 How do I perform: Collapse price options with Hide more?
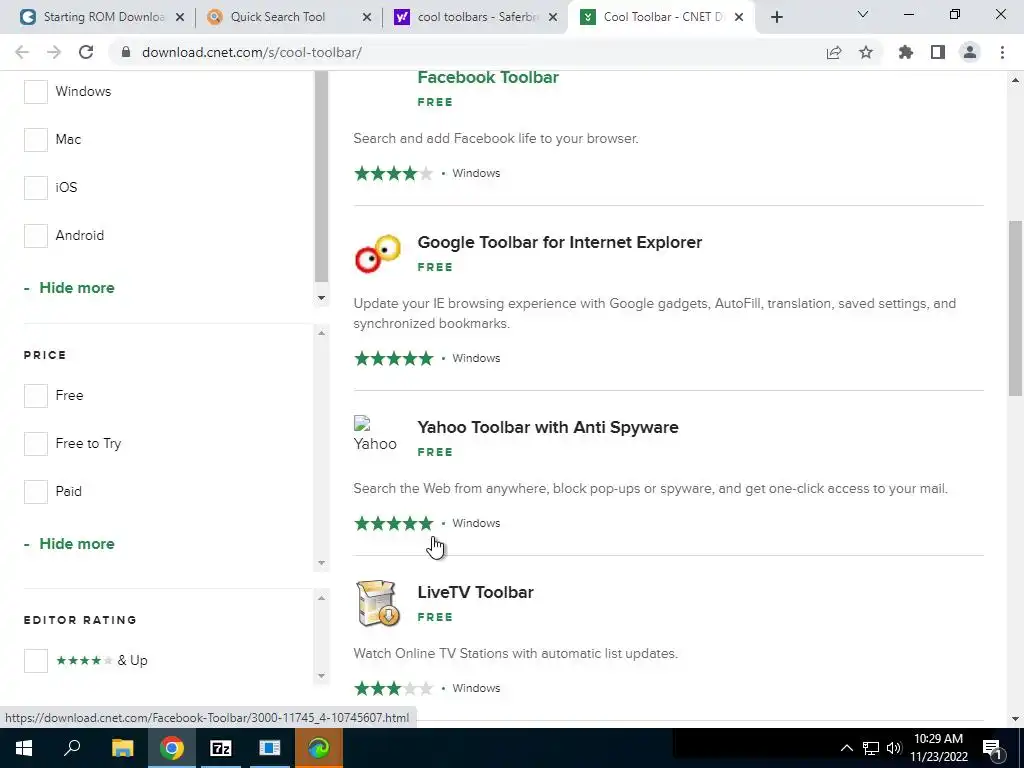(x=69, y=544)
